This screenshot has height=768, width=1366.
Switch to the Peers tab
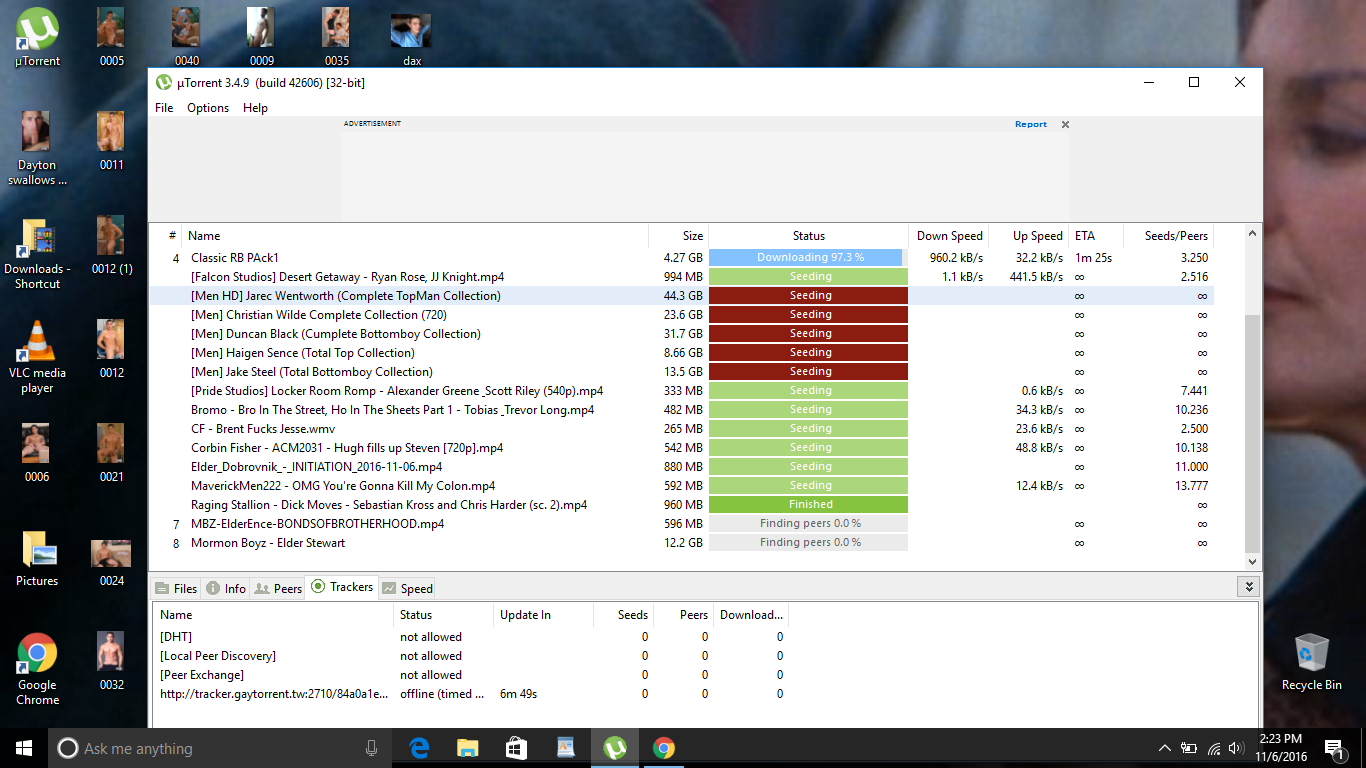[278, 588]
